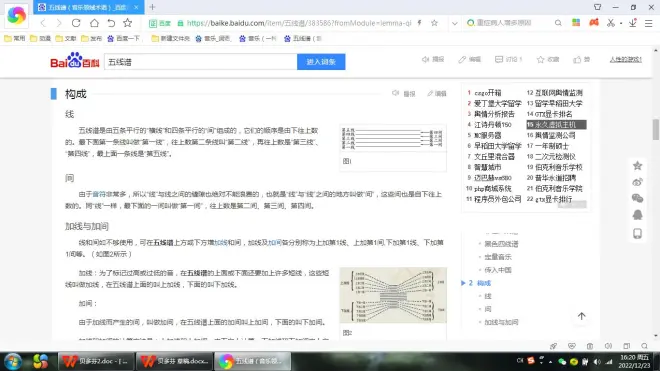Click the scissors screenshot tool icon
The height and width of the screenshot is (371, 660).
pyautogui.click(x=611, y=23)
